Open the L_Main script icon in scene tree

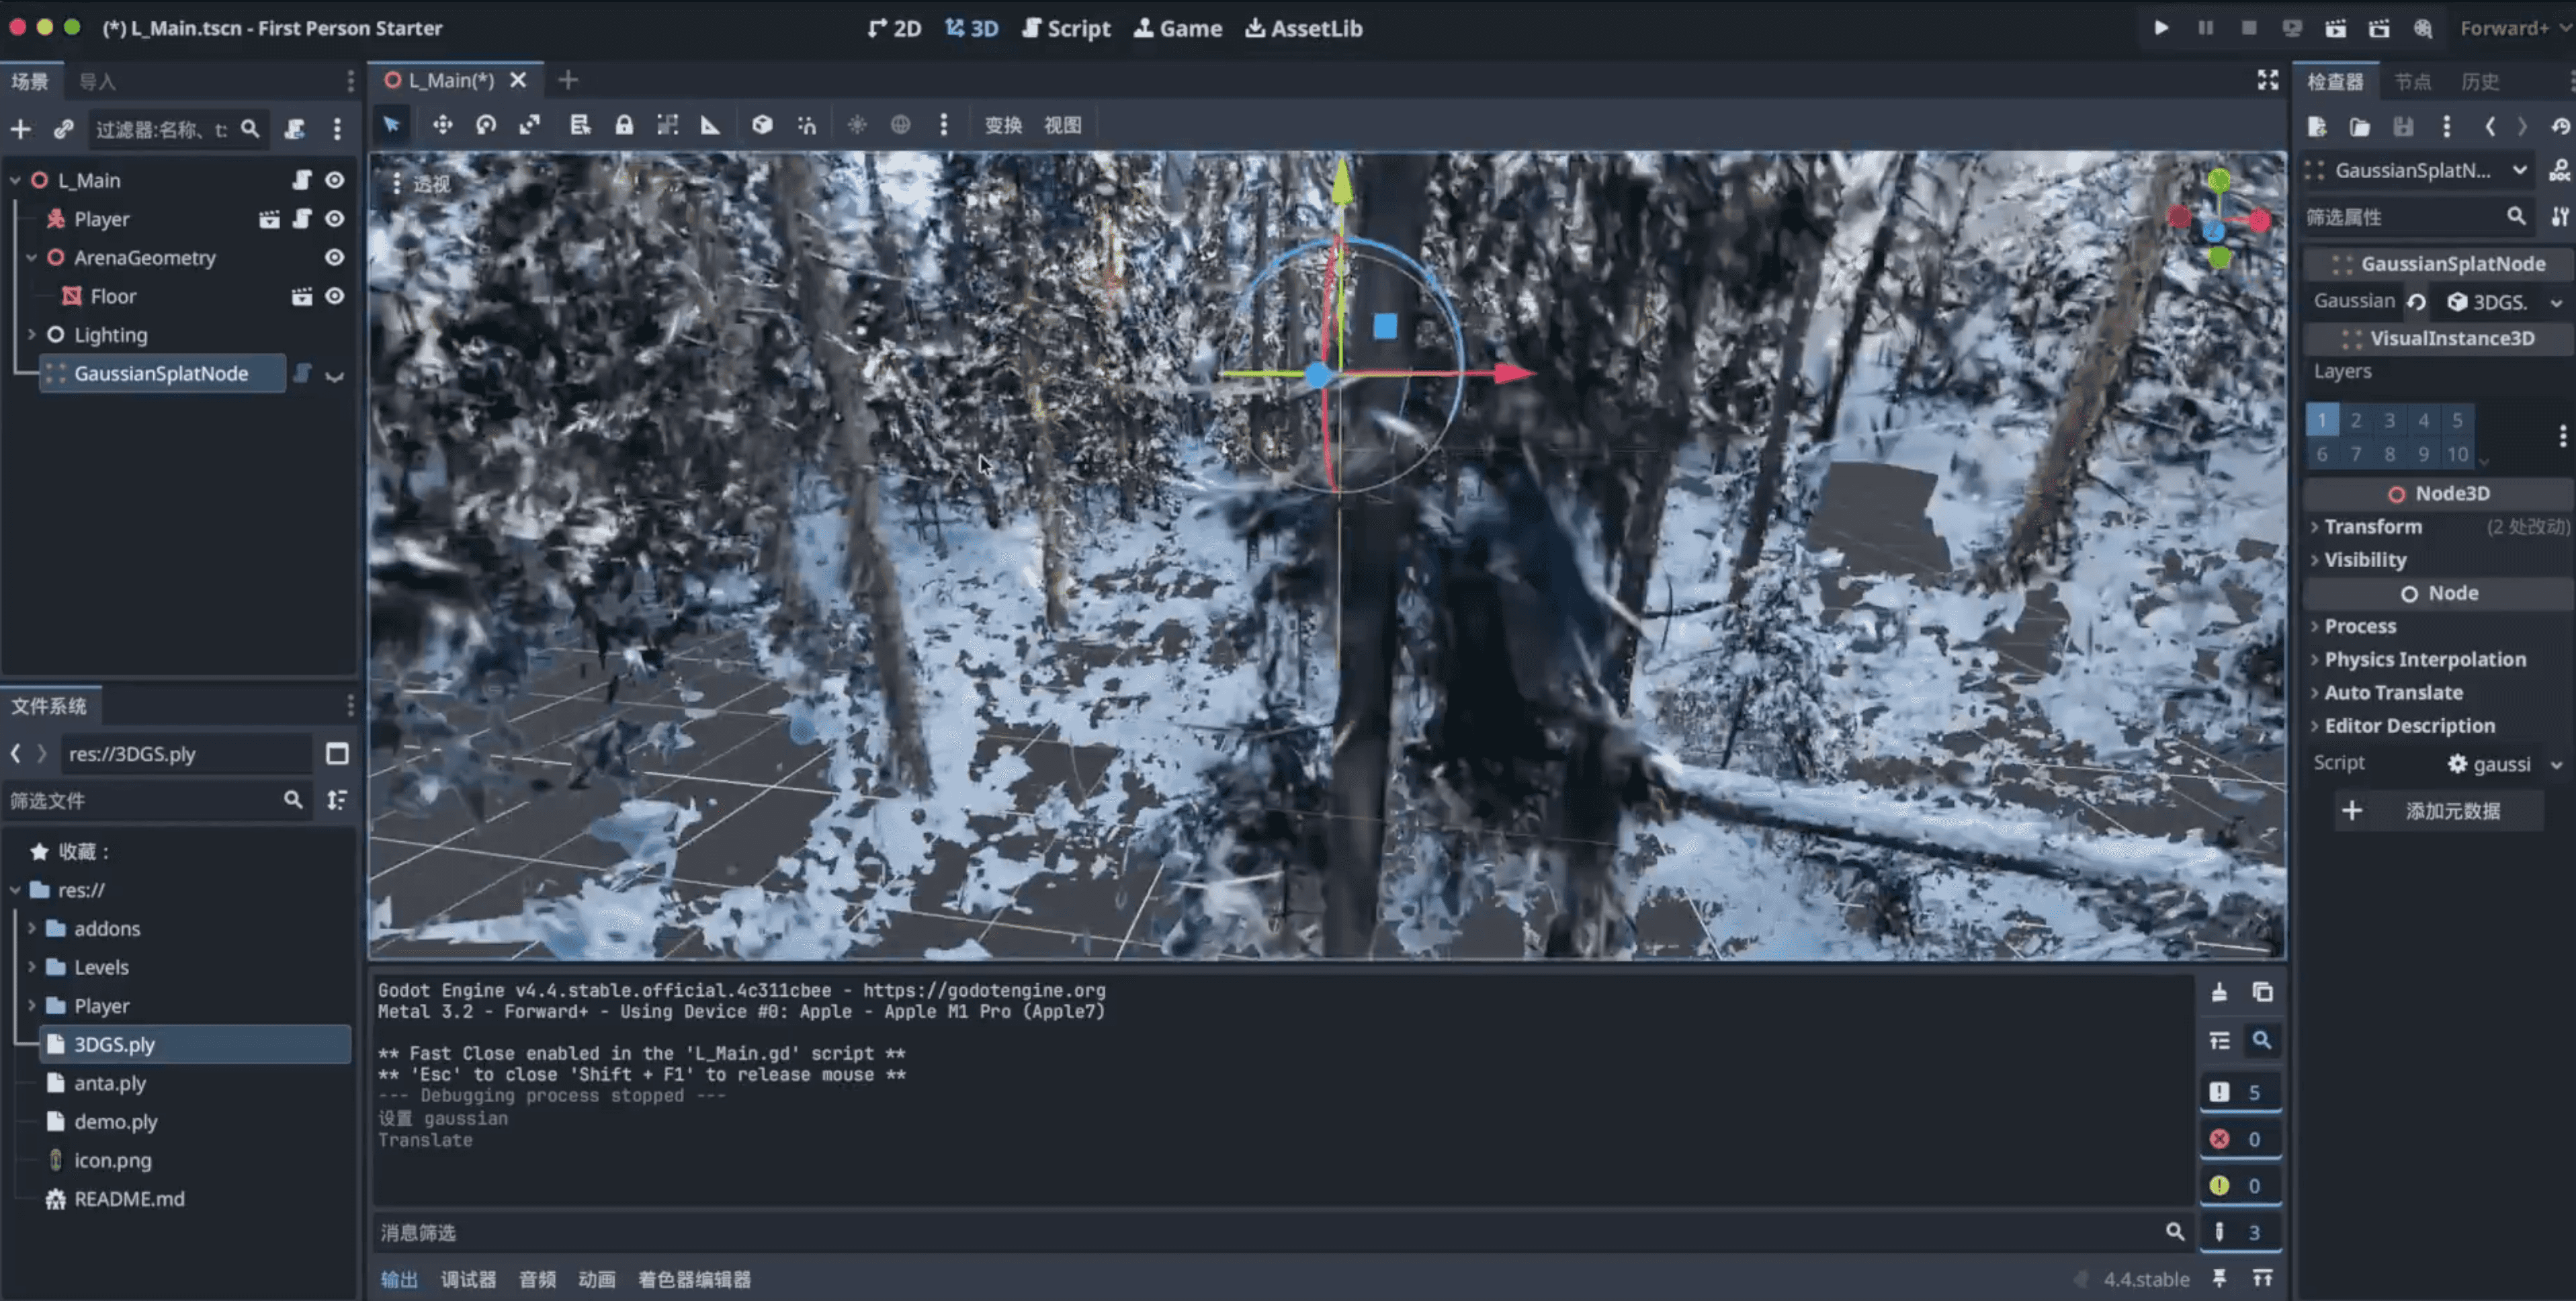(301, 180)
